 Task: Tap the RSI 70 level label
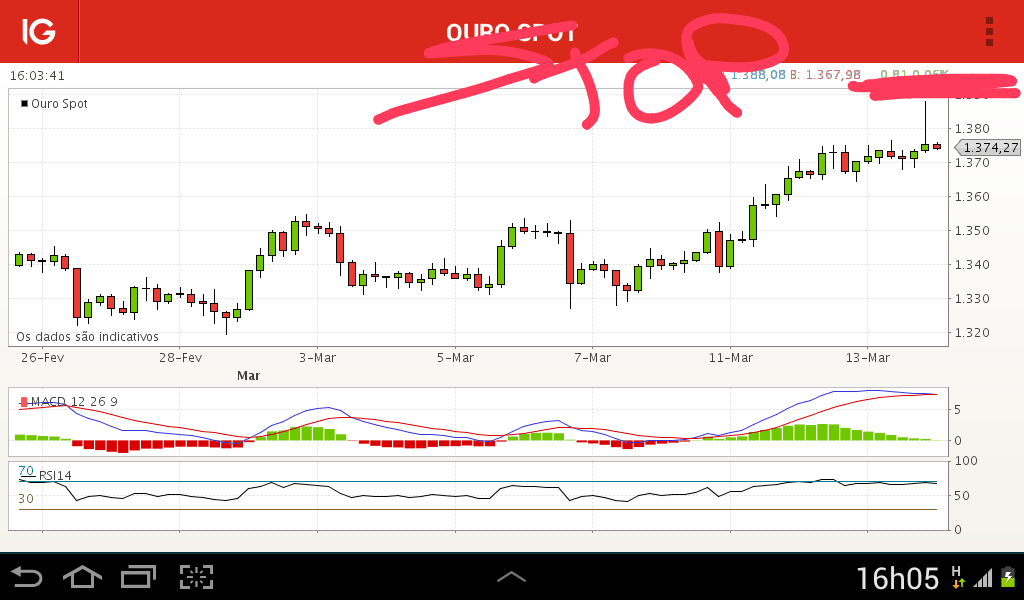[26, 471]
